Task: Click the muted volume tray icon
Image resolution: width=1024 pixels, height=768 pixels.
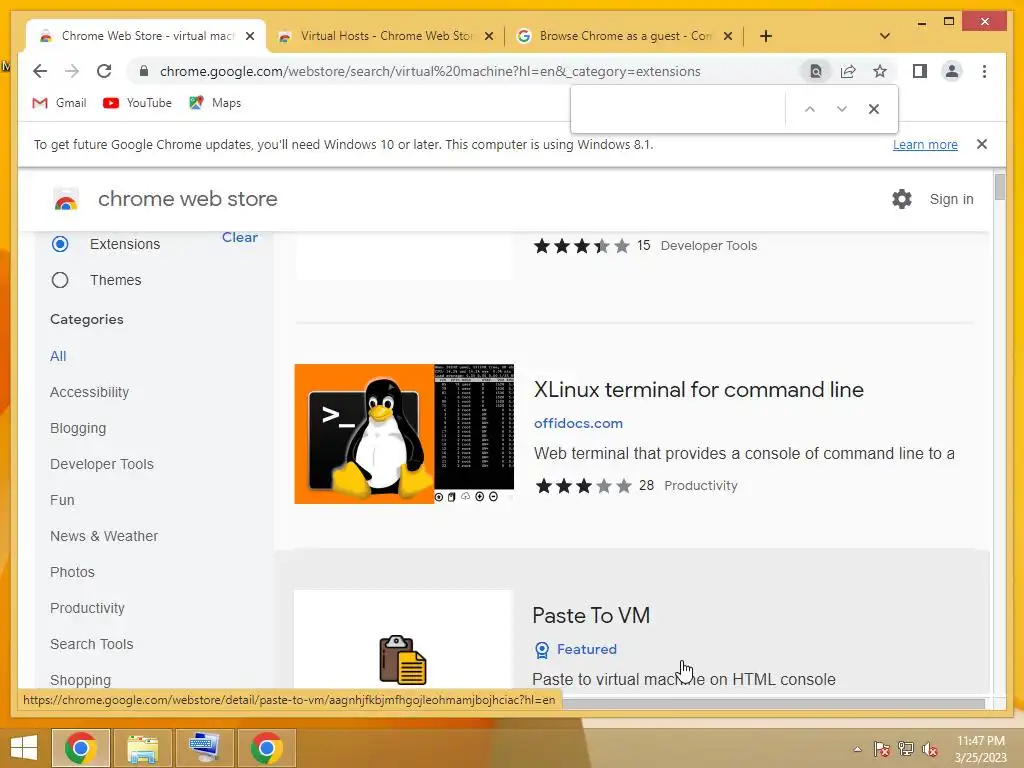Action: pyautogui.click(x=929, y=749)
